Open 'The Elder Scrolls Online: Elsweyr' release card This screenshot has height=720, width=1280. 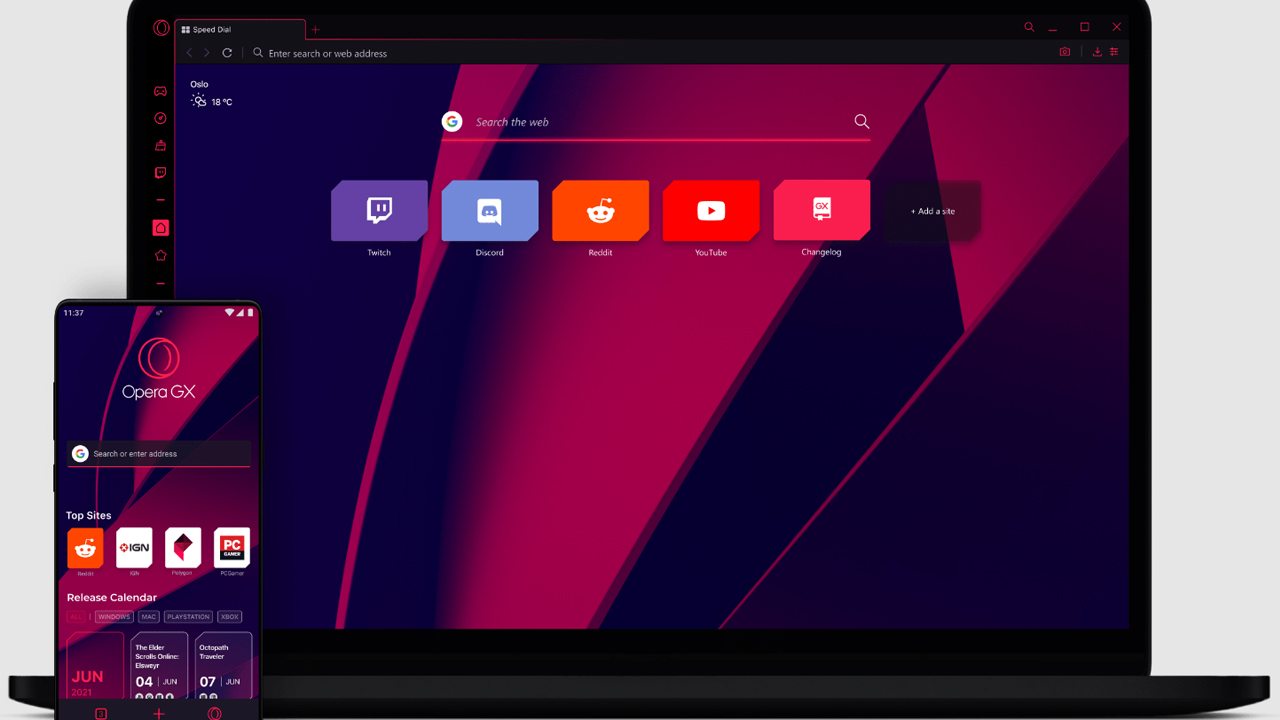tap(159, 666)
